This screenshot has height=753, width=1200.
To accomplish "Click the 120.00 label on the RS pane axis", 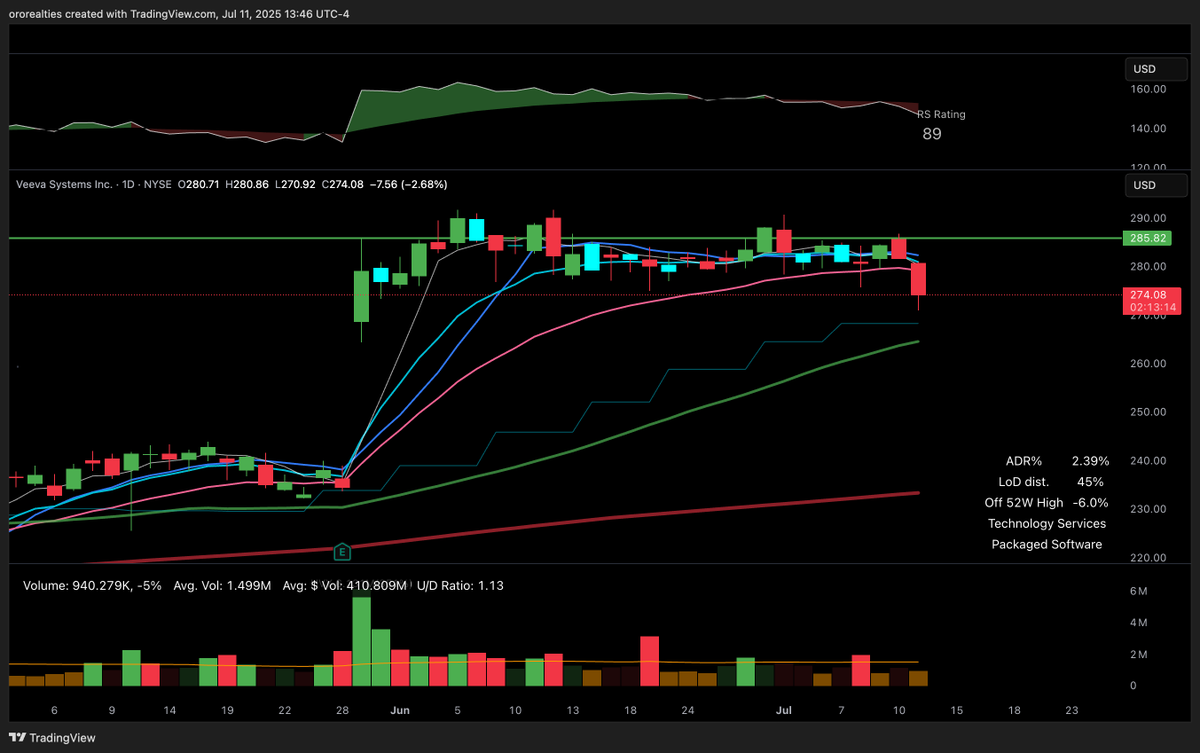I will coord(1147,167).
